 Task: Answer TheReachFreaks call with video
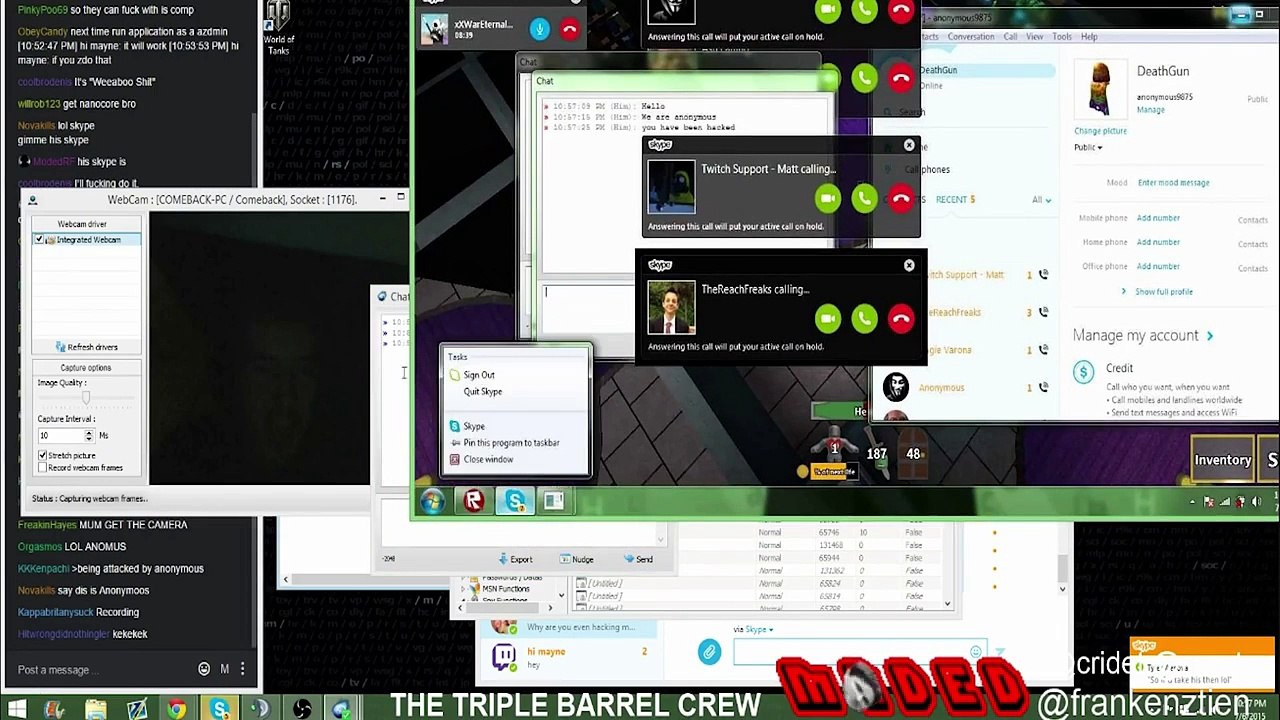(x=828, y=318)
